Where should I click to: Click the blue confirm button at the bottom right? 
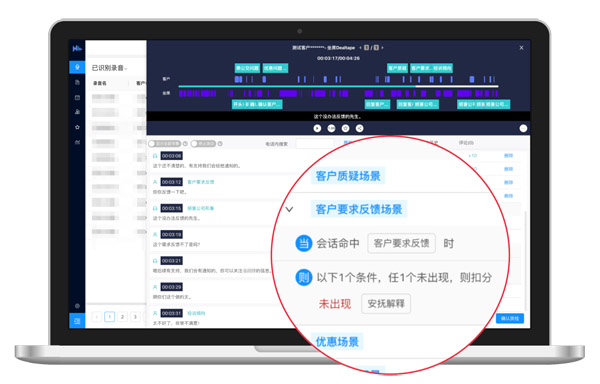click(510, 318)
